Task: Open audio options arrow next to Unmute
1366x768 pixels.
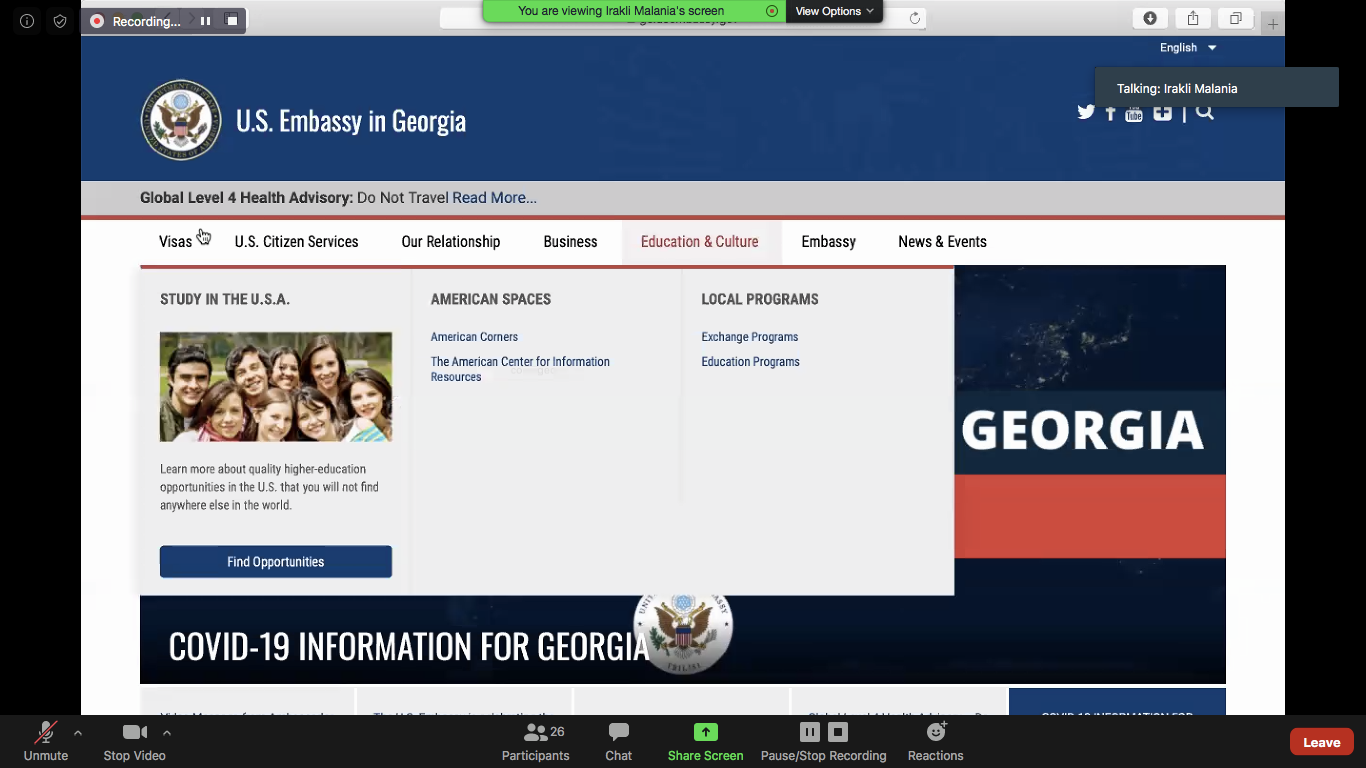Action: point(78,733)
